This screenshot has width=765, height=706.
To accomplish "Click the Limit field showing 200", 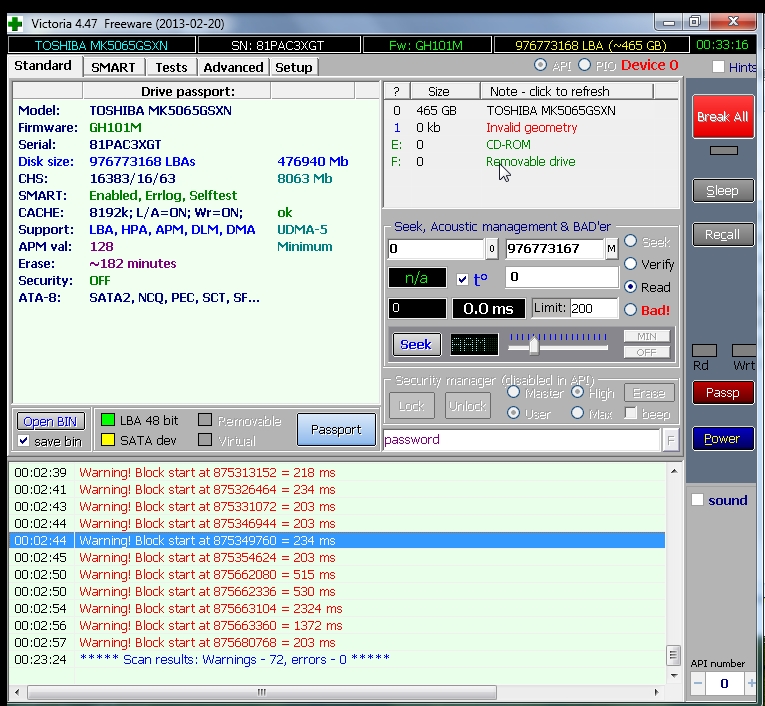I will (x=594, y=308).
